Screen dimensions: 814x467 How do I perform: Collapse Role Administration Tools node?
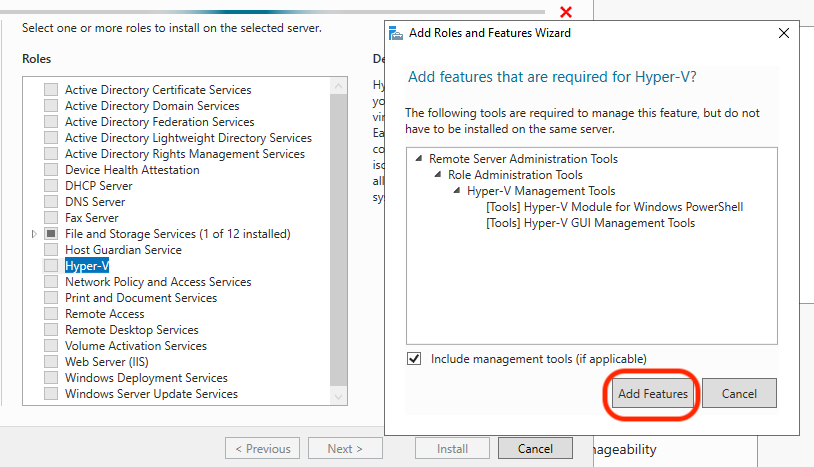click(438, 174)
